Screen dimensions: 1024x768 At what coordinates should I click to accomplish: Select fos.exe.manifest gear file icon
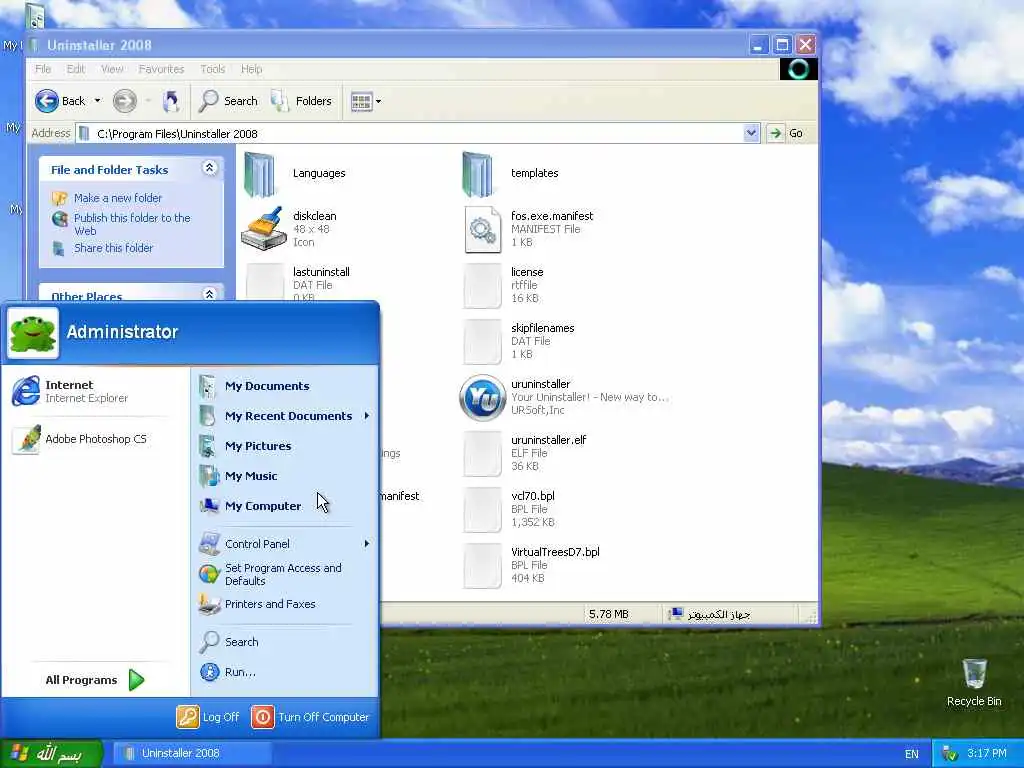[x=482, y=229]
